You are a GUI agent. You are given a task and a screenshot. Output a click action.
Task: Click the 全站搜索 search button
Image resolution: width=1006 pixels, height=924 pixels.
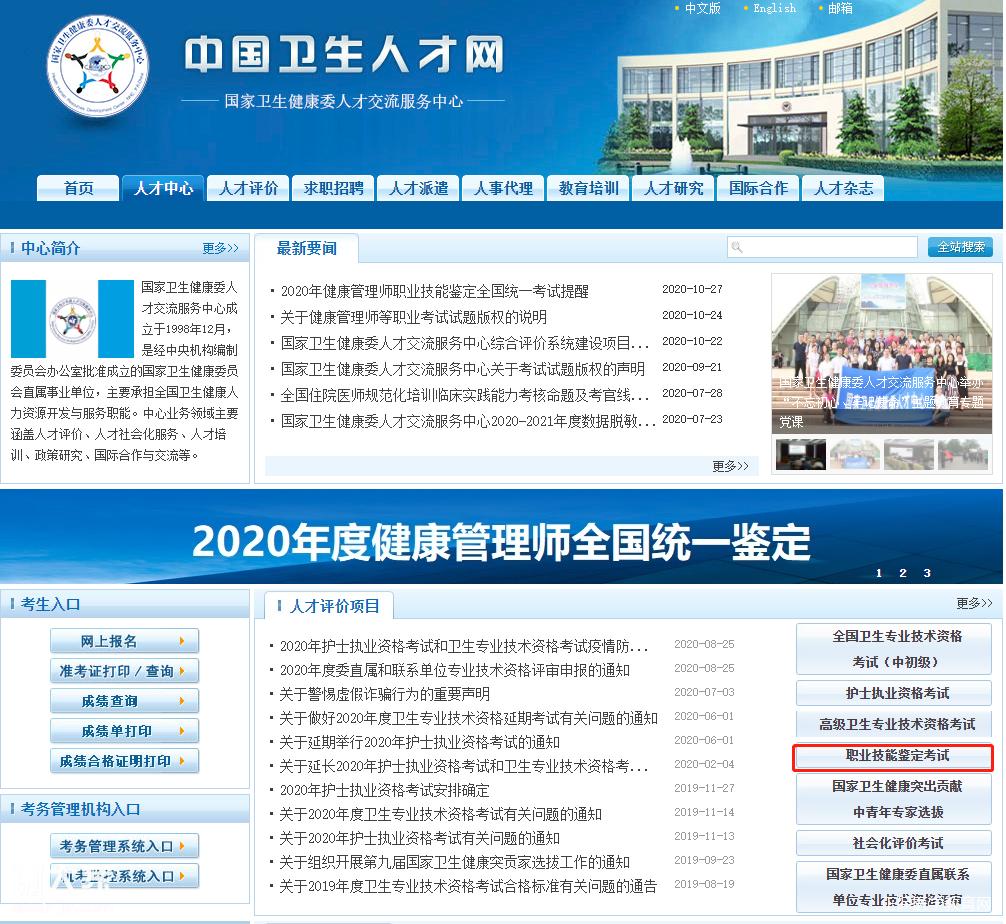tap(960, 247)
